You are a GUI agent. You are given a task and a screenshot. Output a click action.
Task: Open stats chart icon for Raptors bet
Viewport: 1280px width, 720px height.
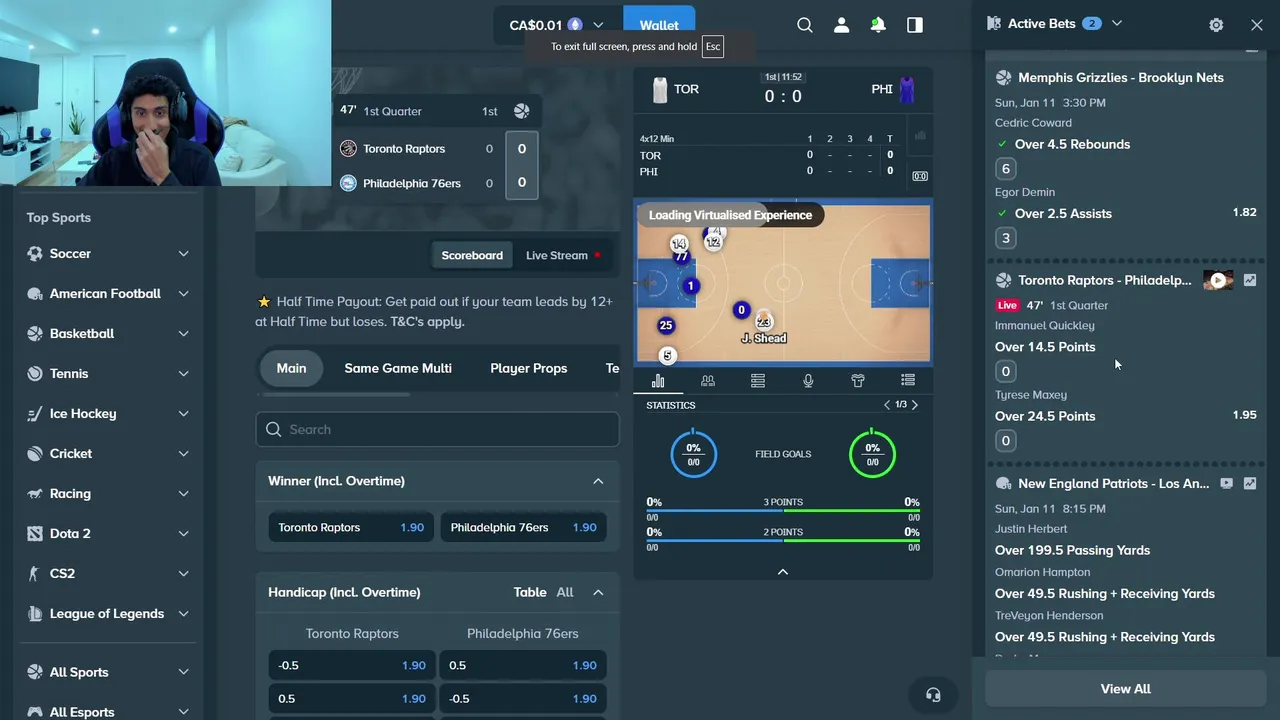[1249, 281]
